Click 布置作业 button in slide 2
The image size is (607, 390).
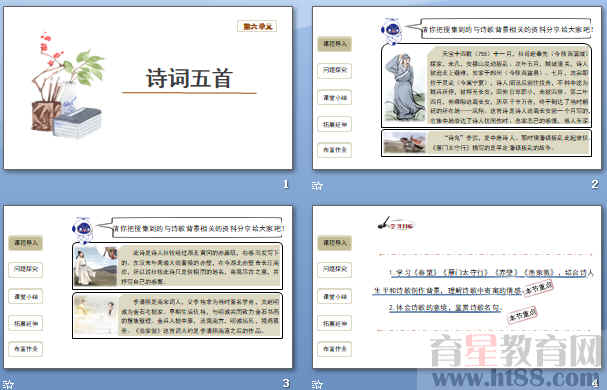334,150
